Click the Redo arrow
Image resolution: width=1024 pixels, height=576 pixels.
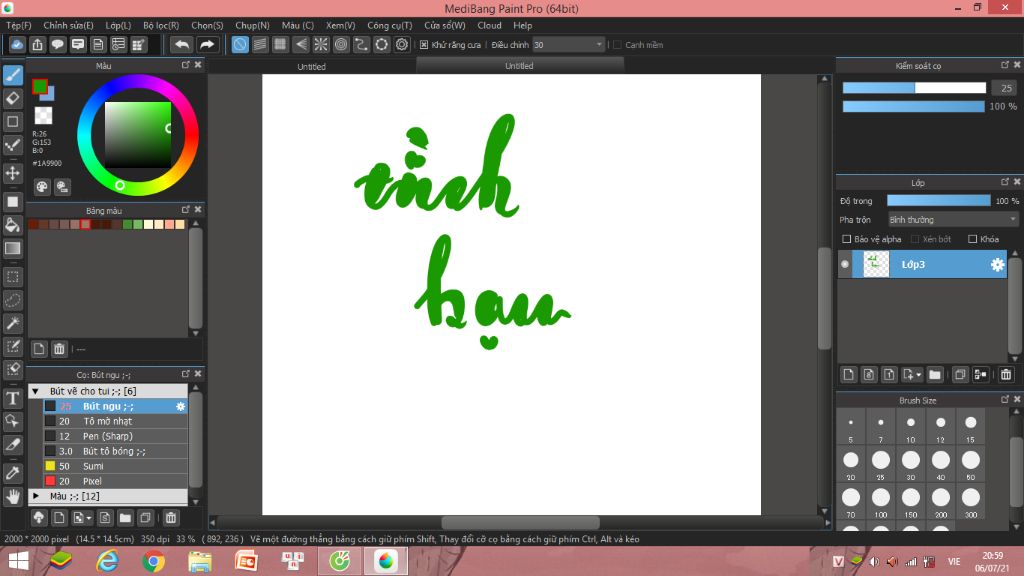tap(206, 44)
